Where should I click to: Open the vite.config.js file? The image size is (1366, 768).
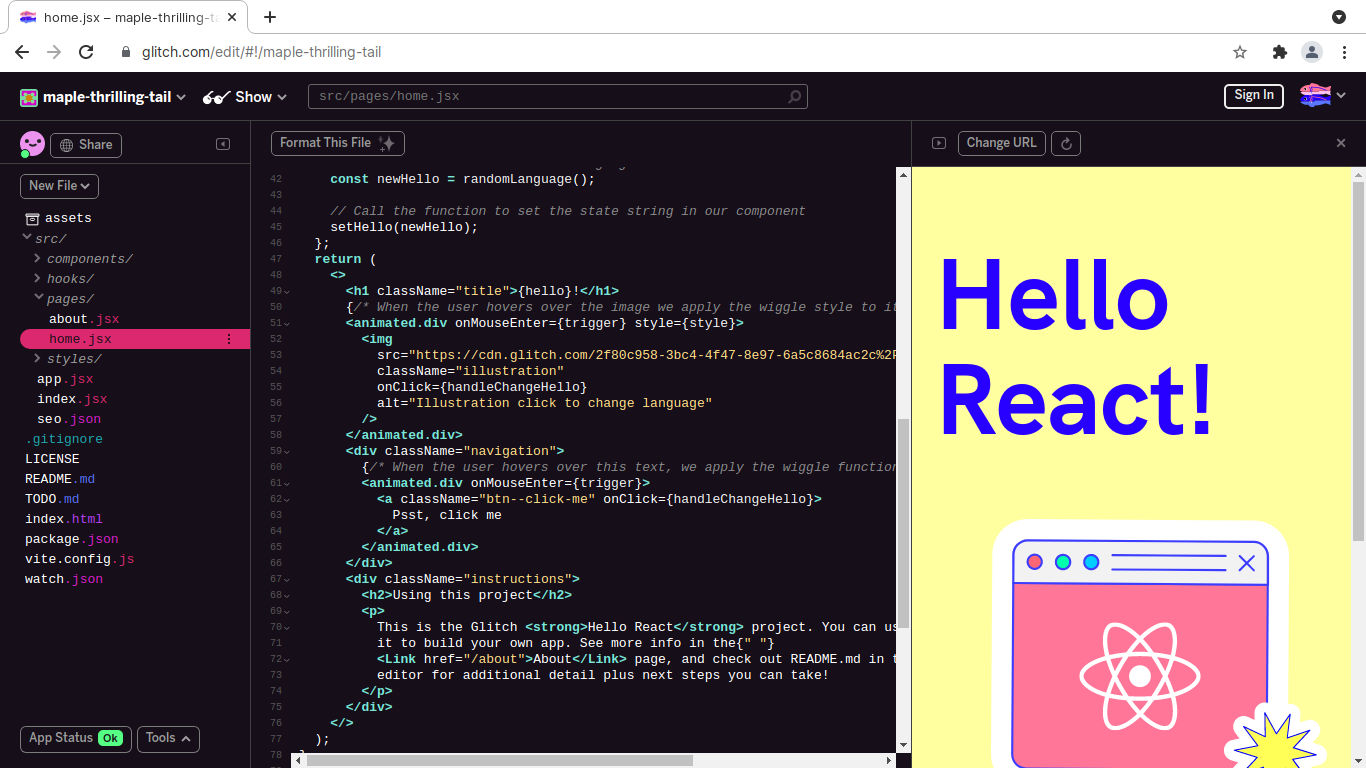pos(79,559)
